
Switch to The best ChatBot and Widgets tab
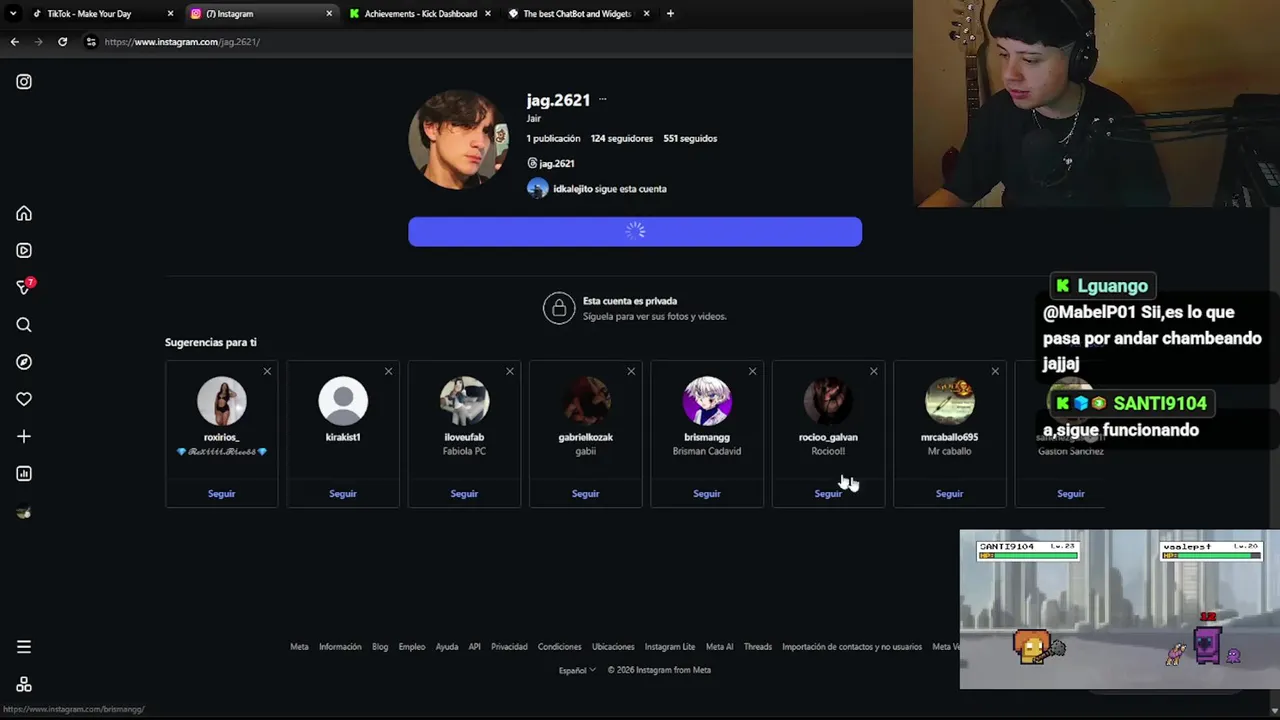click(x=578, y=13)
